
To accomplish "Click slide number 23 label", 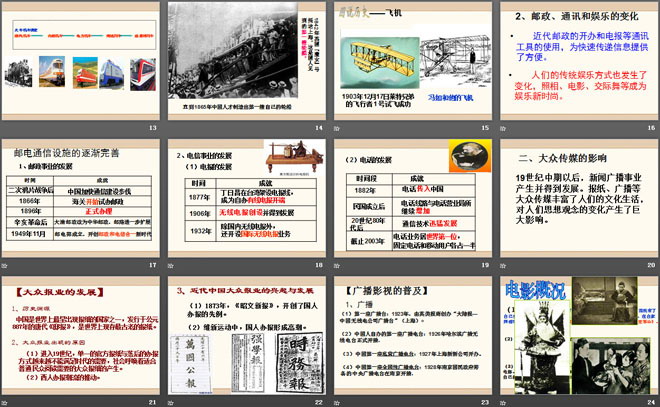I will coord(485,402).
